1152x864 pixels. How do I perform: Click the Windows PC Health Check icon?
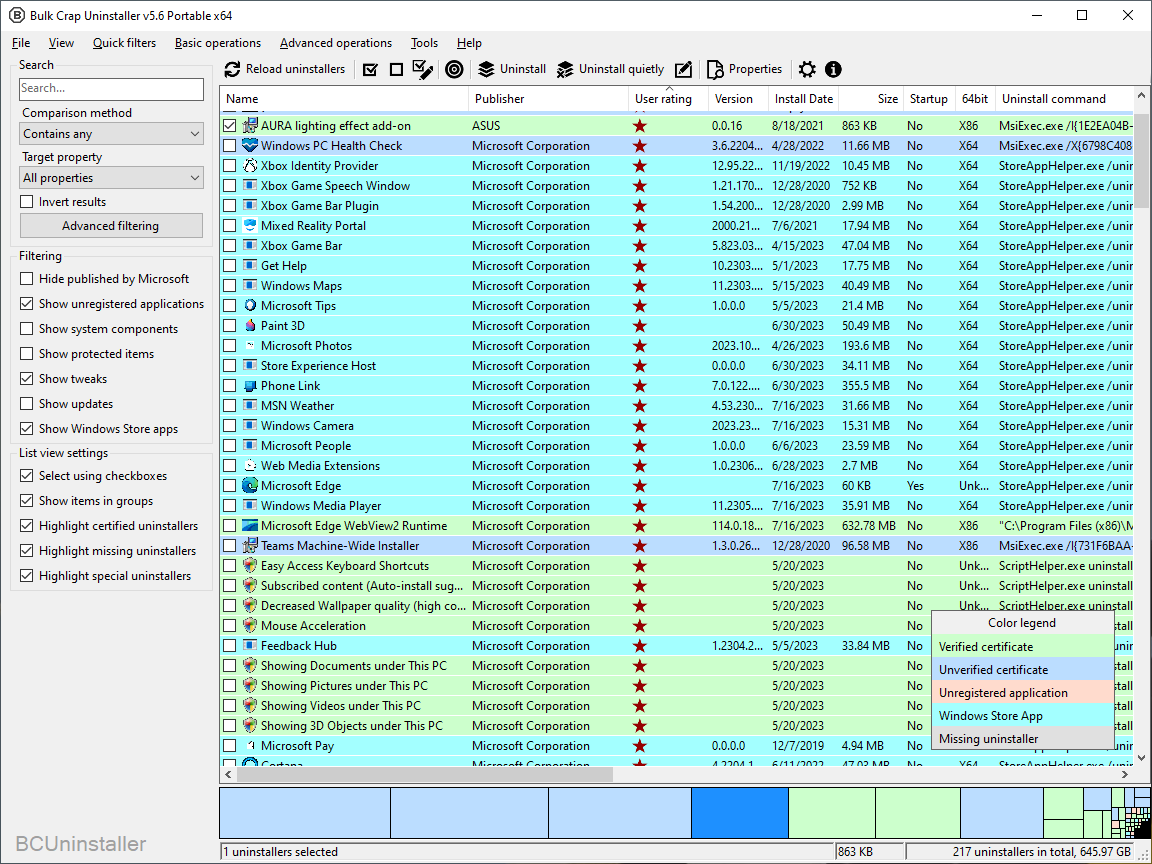click(250, 145)
